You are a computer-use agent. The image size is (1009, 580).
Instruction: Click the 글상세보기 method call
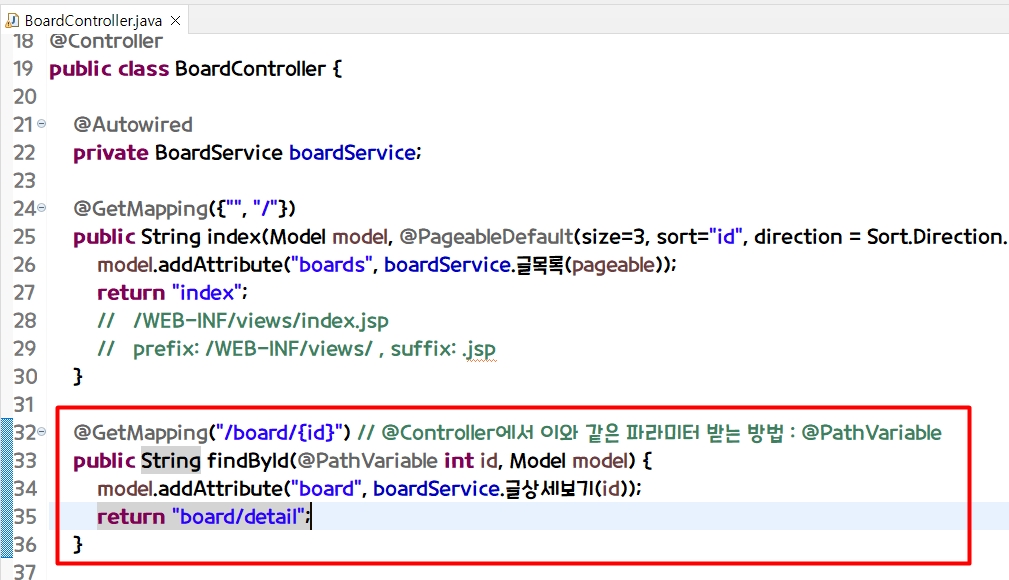550,489
